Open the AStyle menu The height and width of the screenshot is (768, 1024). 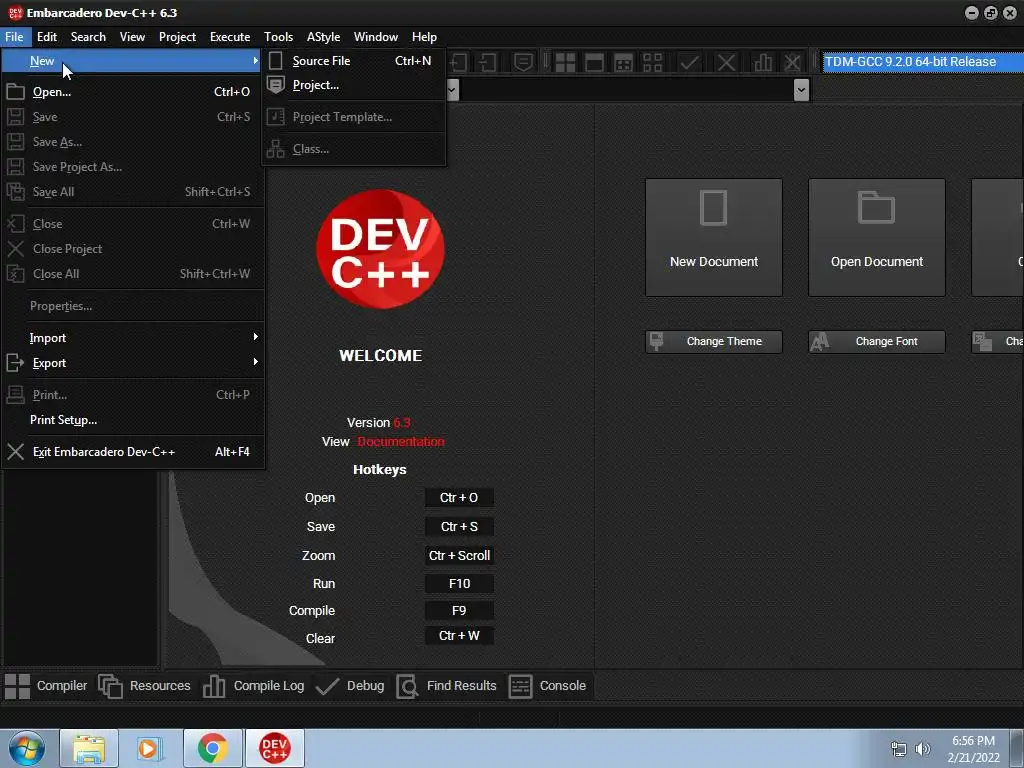pos(323,37)
